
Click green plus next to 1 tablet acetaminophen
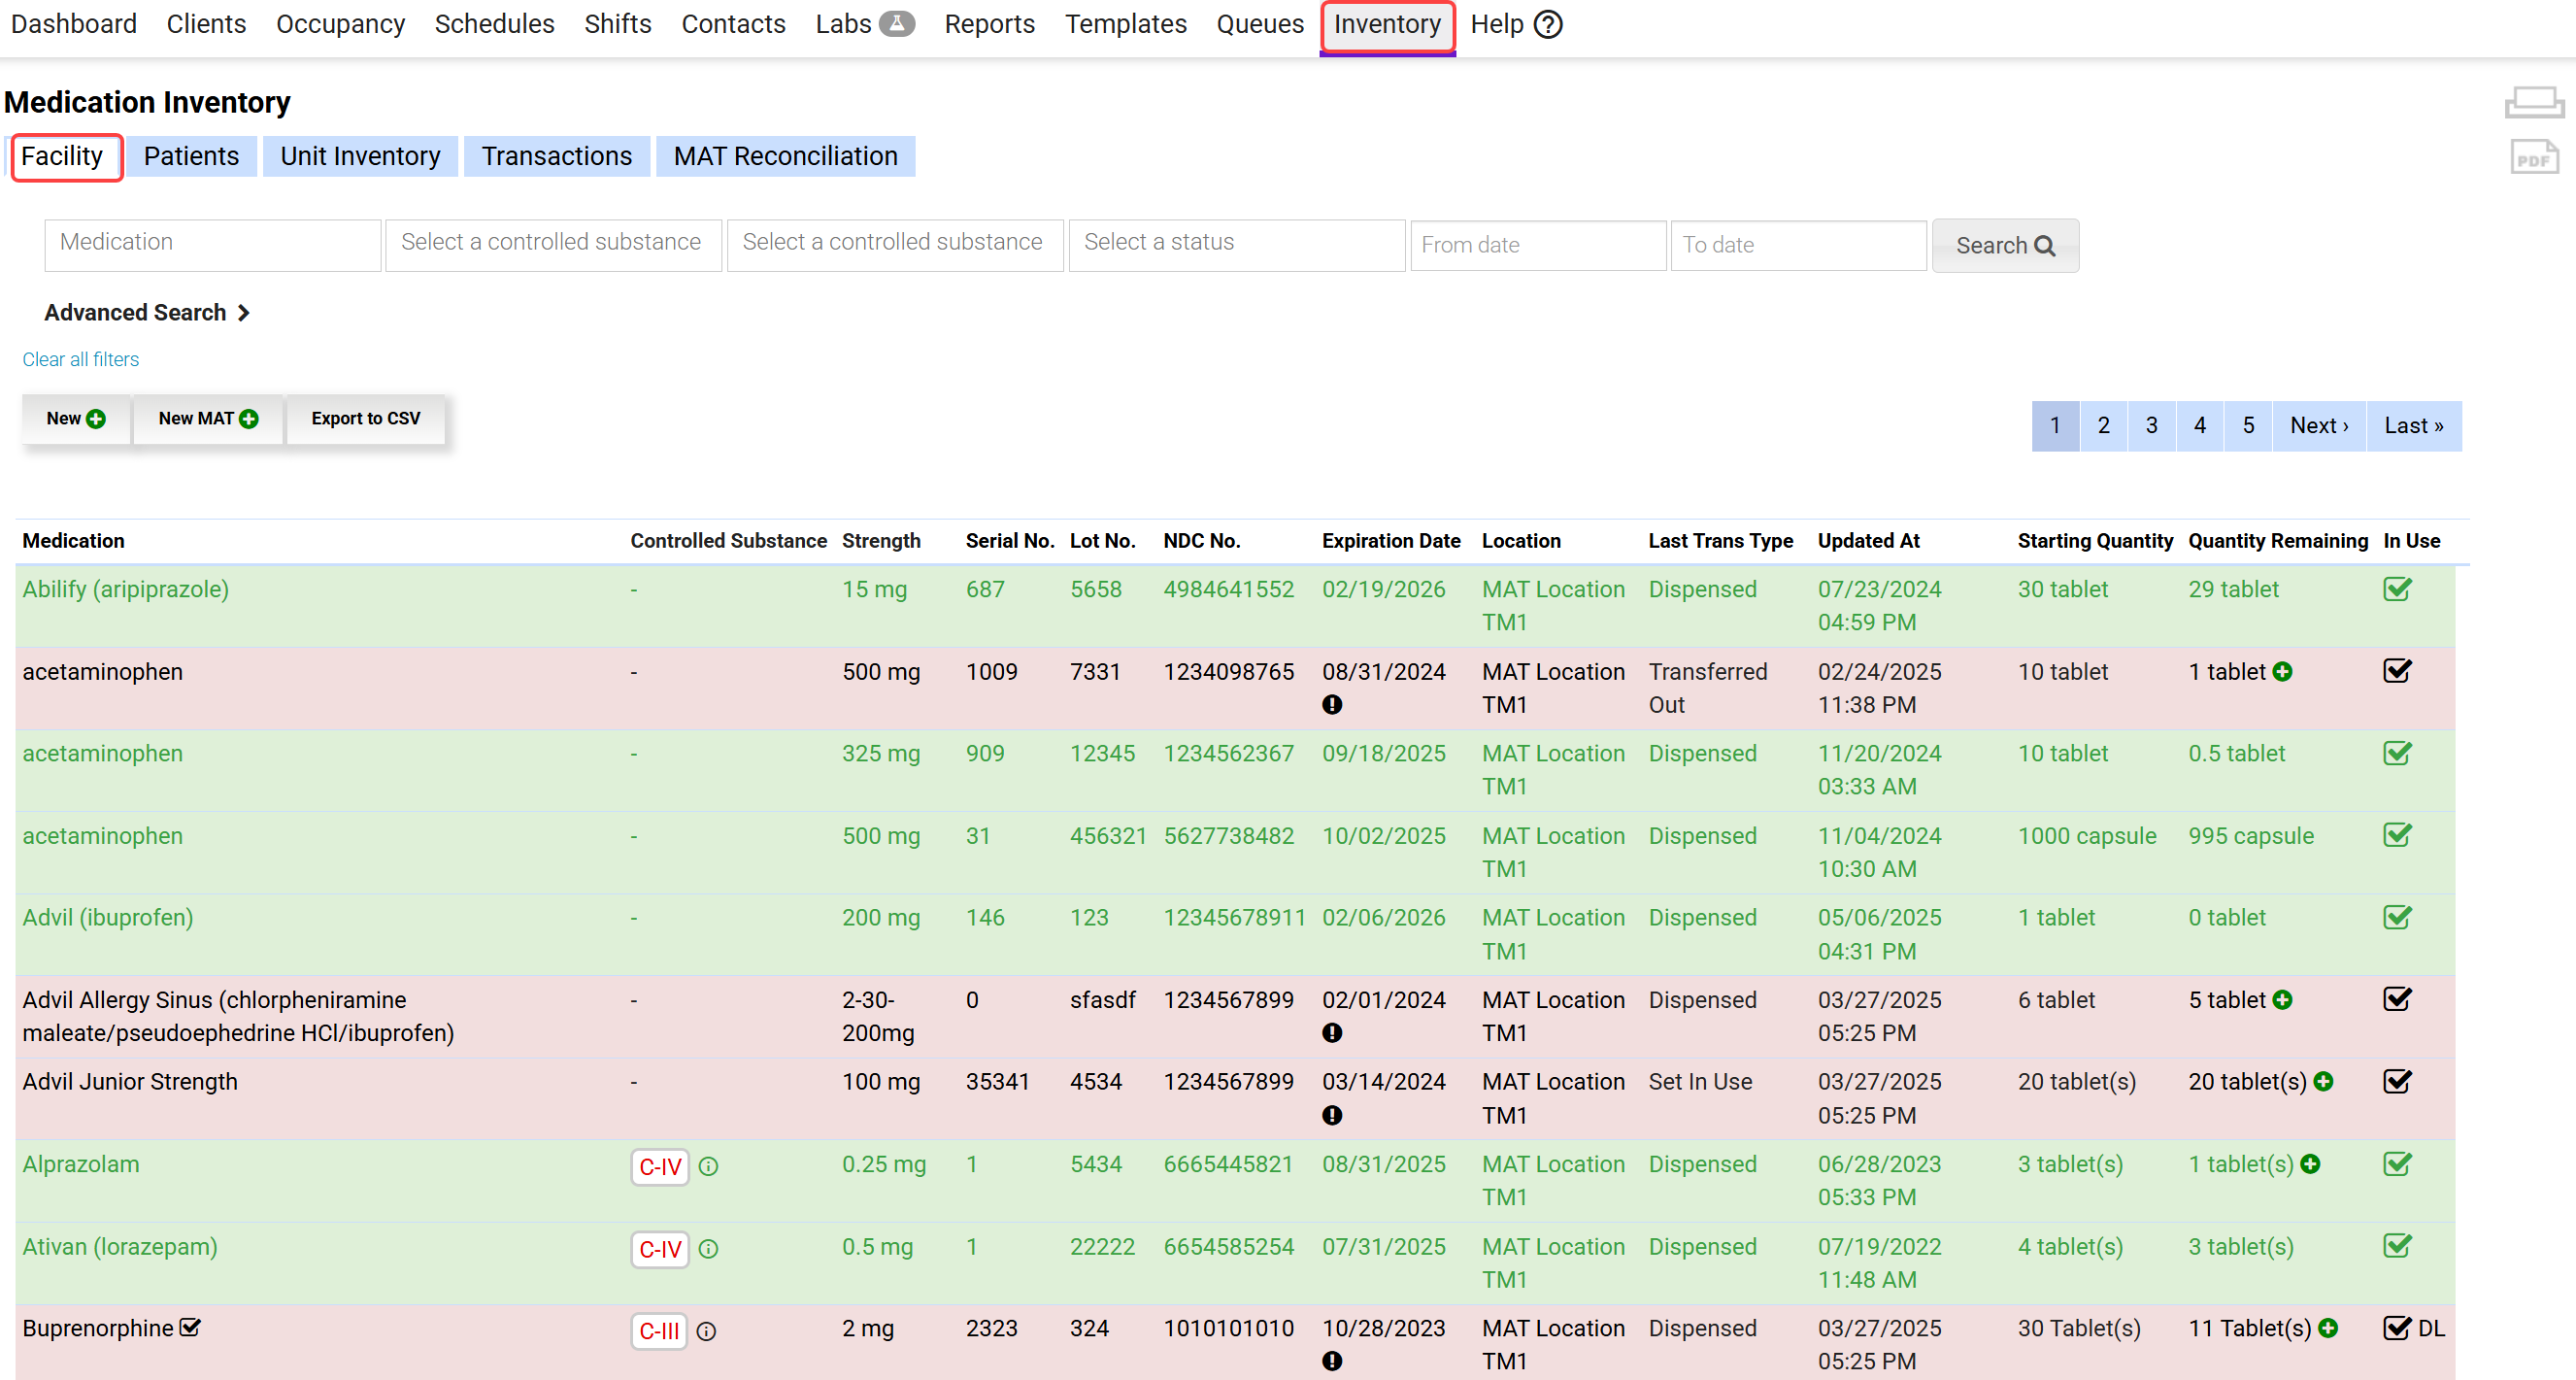(2282, 671)
